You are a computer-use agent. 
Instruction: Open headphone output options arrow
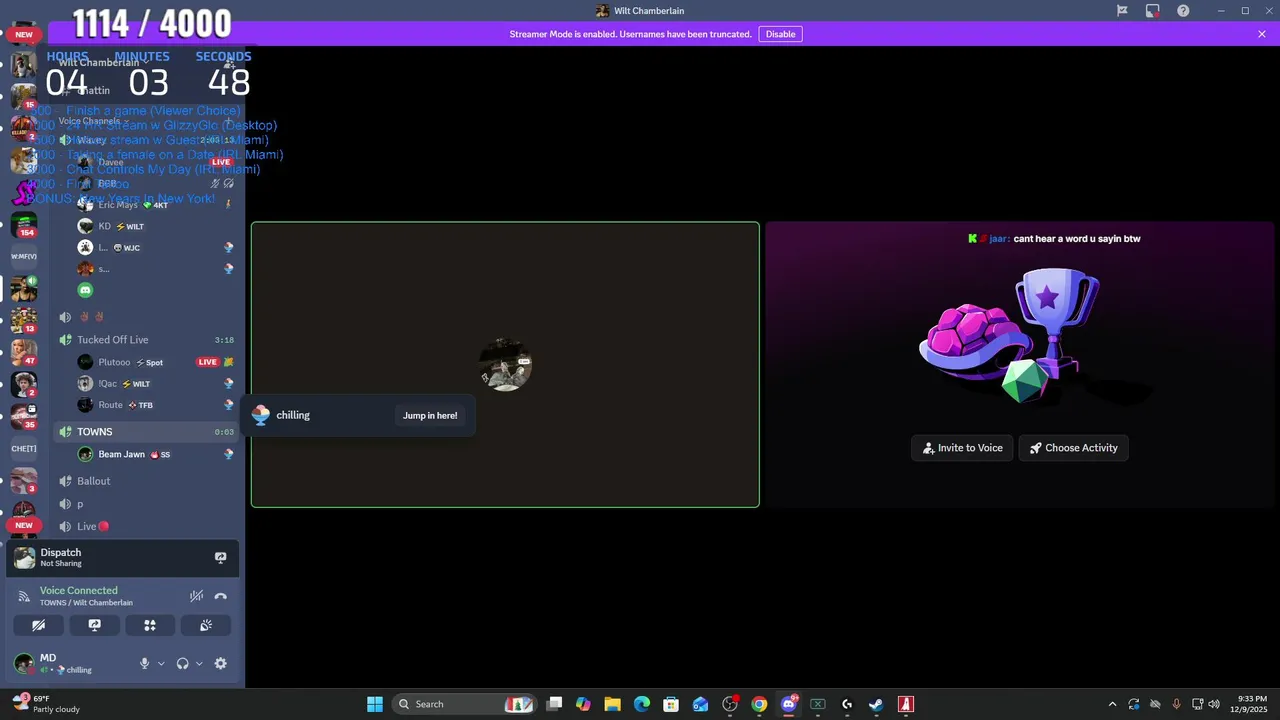(x=199, y=663)
